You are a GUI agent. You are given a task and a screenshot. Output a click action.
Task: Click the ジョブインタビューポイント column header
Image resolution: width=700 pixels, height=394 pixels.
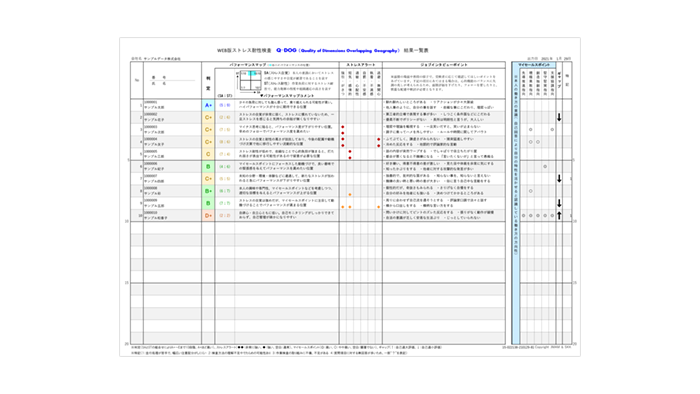coord(444,65)
